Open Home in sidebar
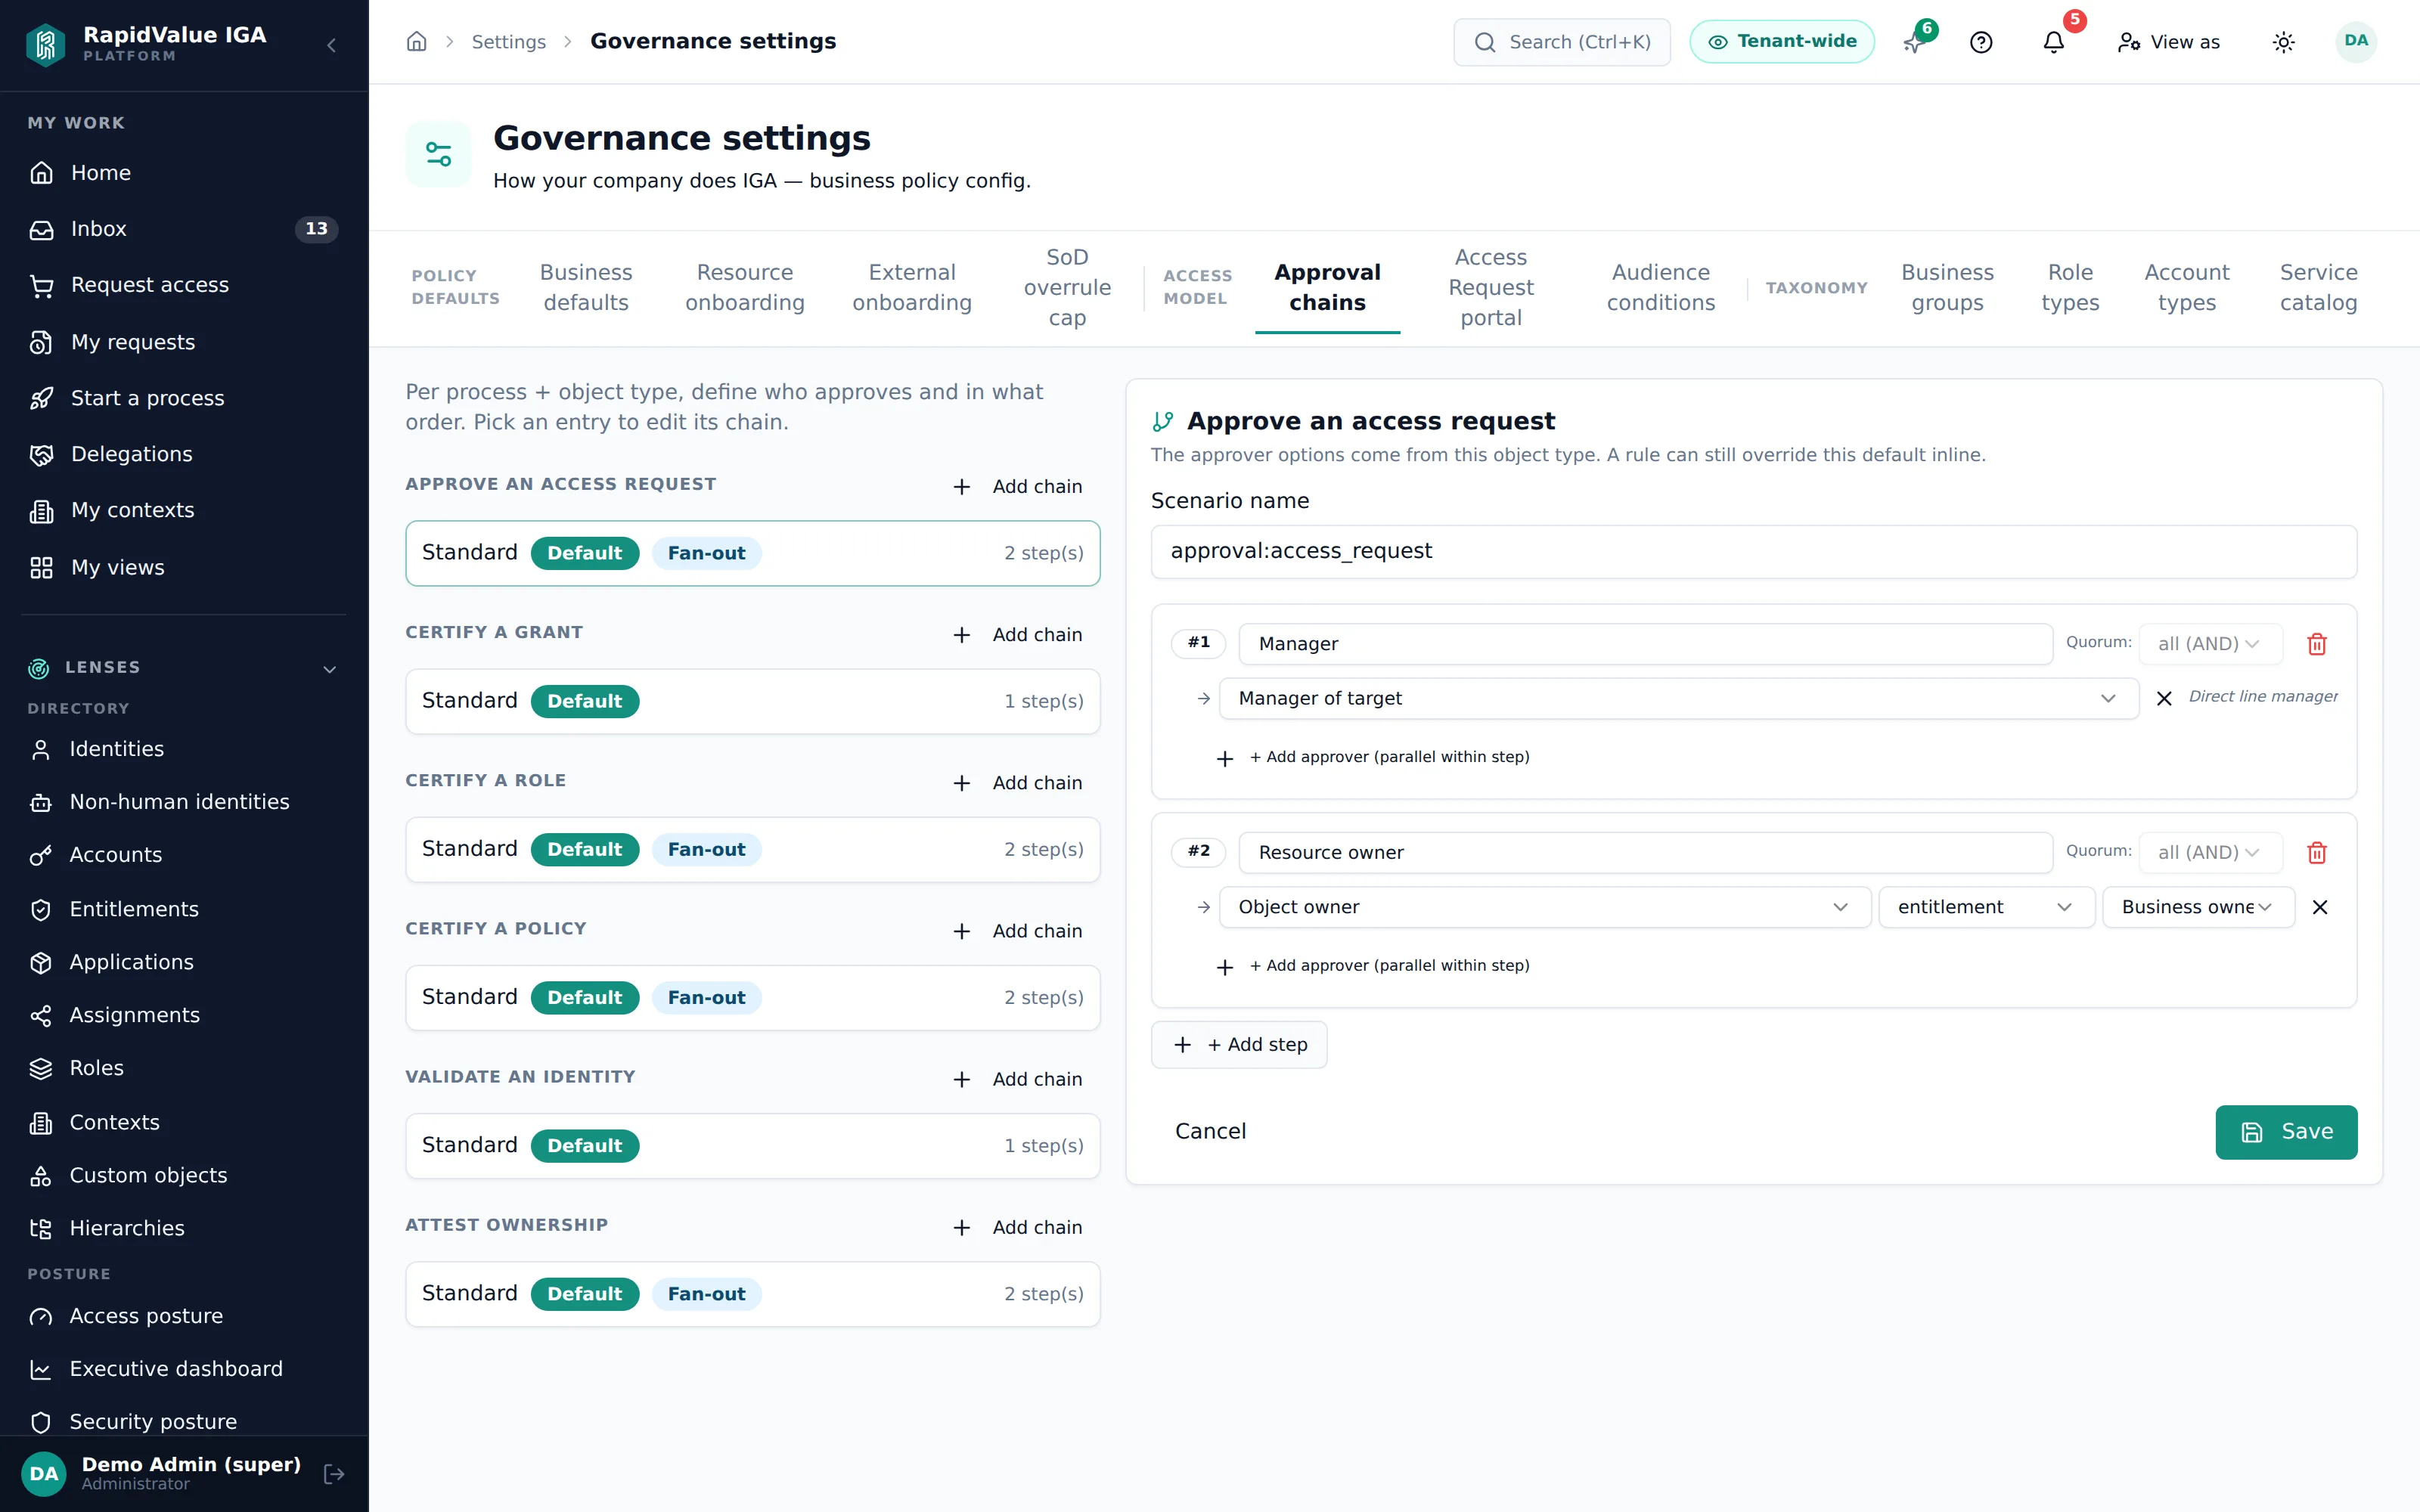Screen dimensions: 2420x1512 184,173
